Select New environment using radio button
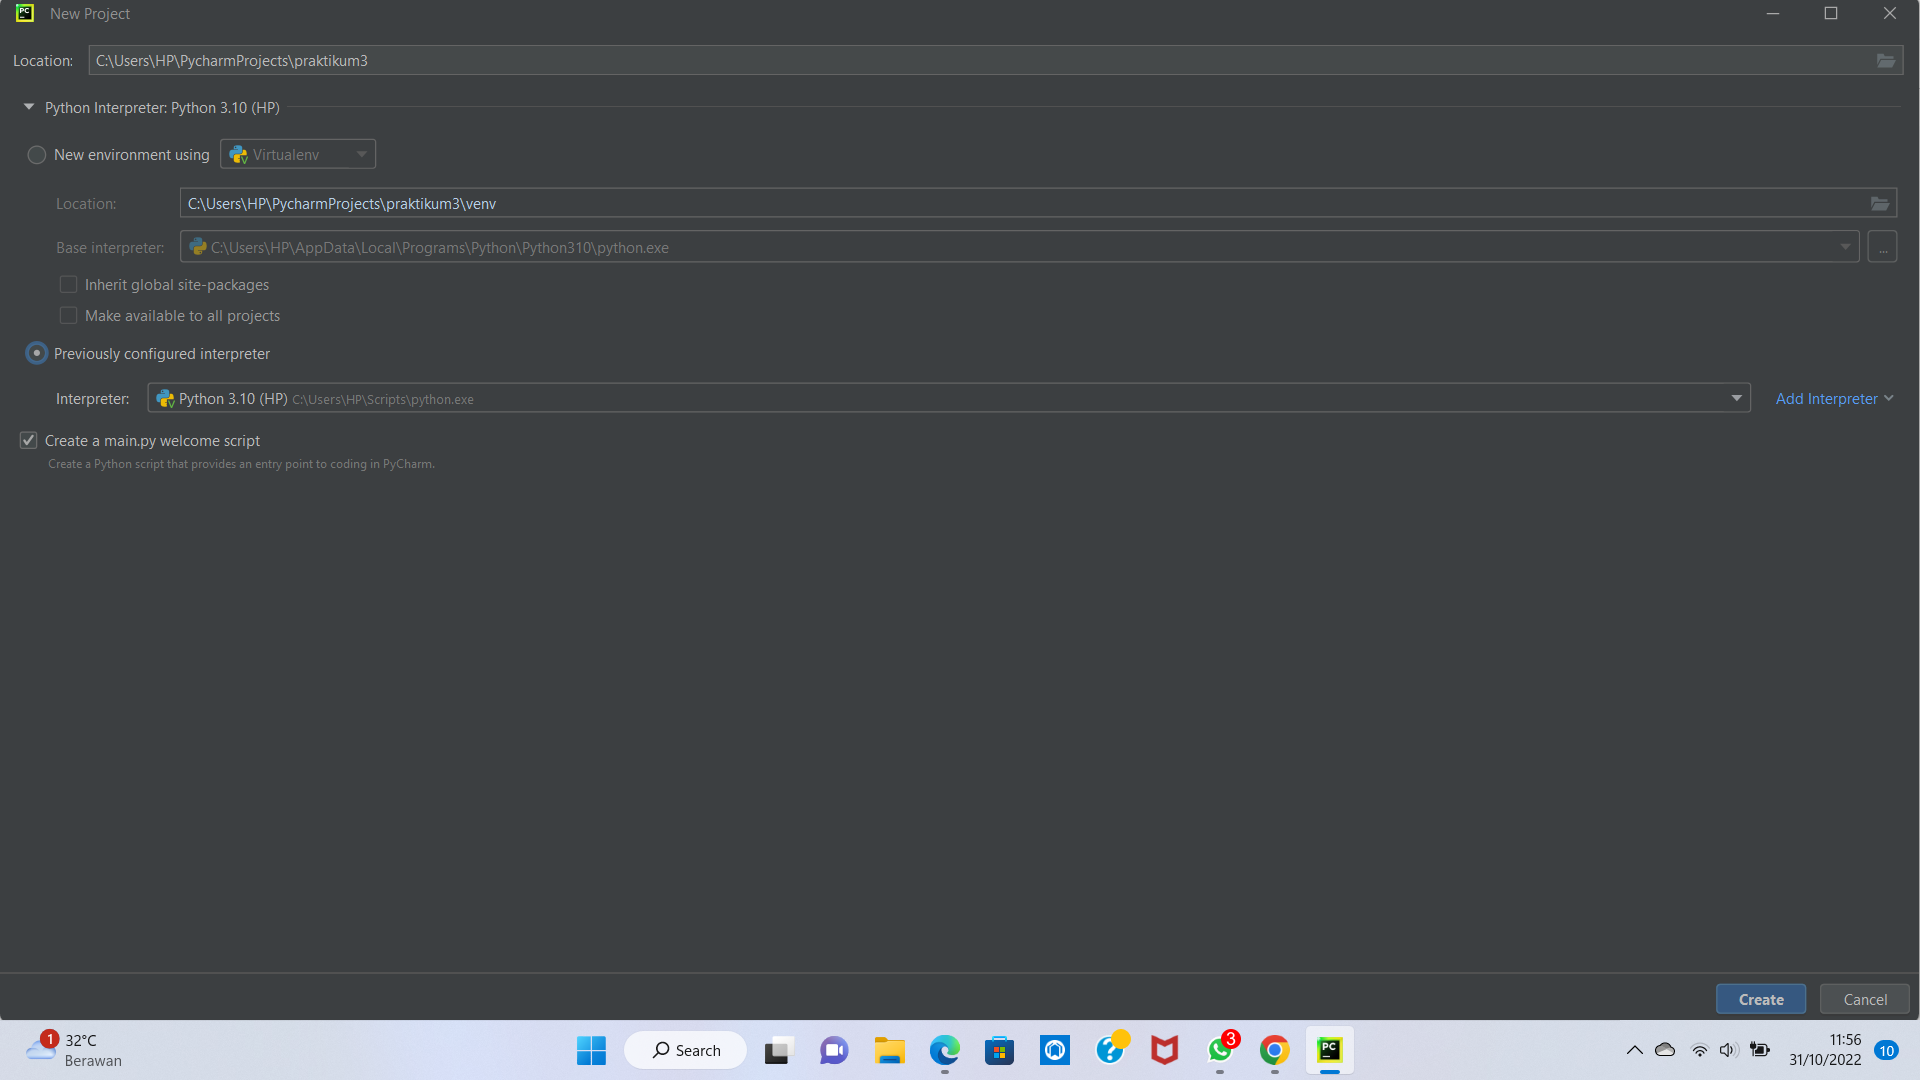The image size is (1920, 1080). coord(37,154)
